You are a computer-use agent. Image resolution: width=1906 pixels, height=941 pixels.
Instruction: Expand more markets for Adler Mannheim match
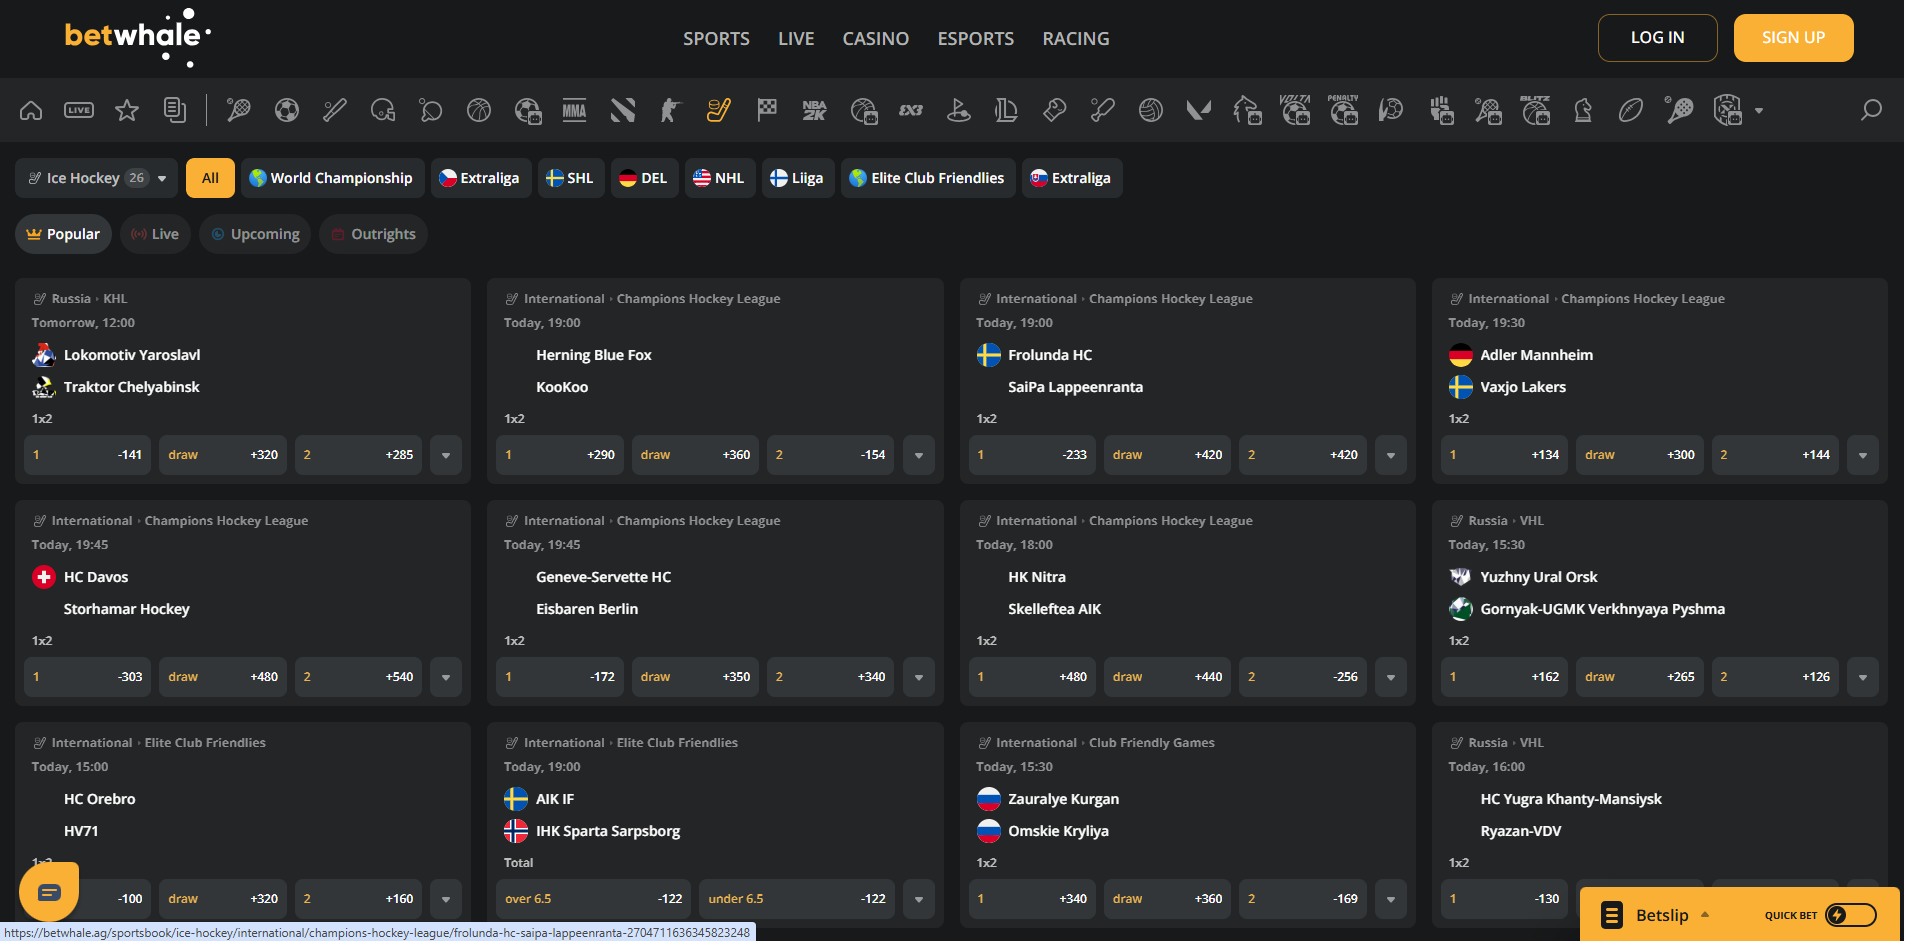coord(1863,455)
